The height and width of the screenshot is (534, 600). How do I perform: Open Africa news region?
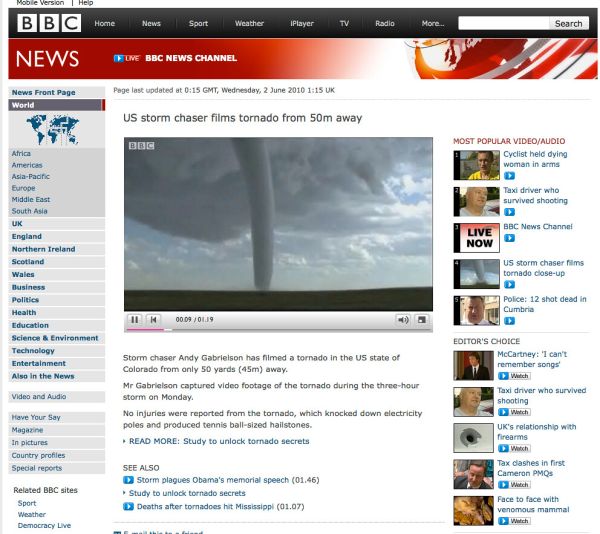click(21, 153)
